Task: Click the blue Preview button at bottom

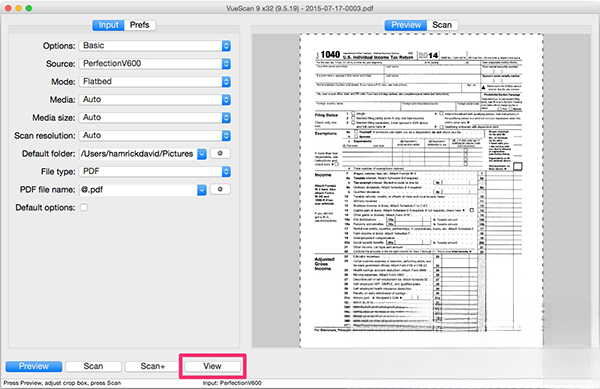Action: point(34,366)
